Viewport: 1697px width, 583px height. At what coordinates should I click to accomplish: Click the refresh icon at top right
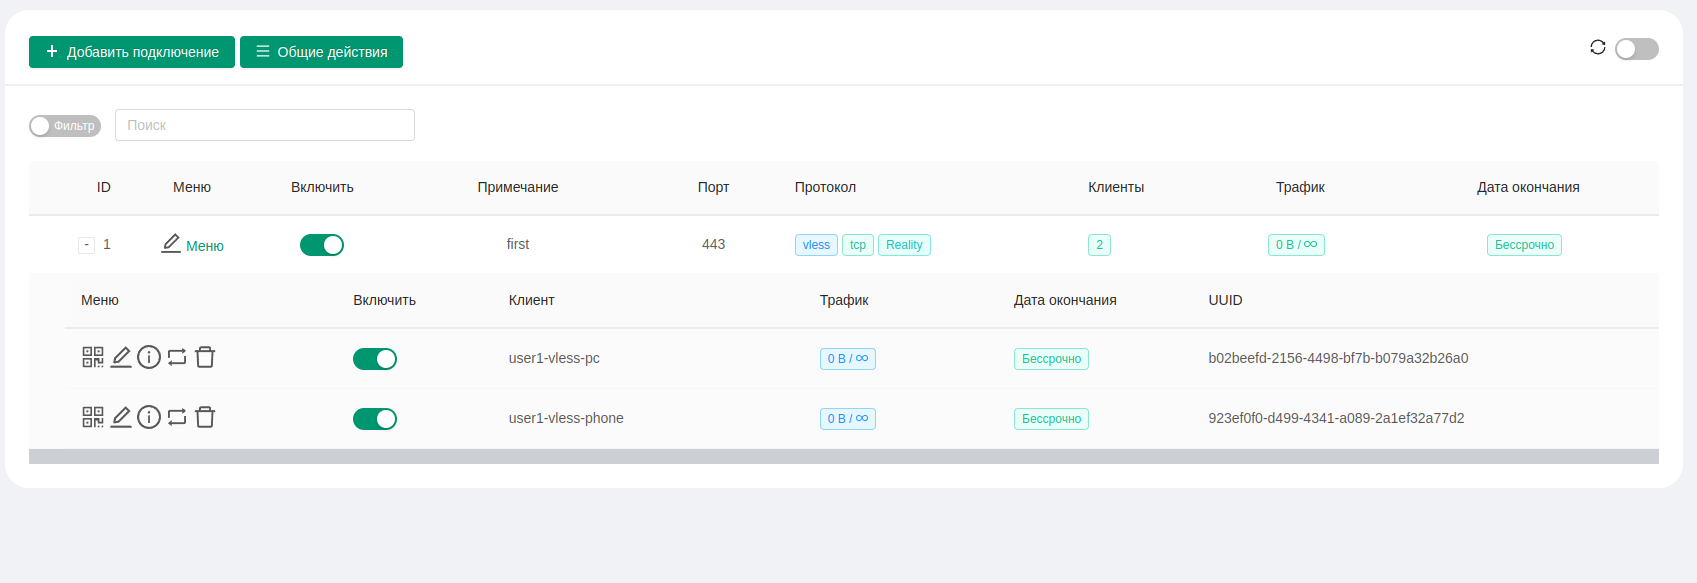[1597, 47]
